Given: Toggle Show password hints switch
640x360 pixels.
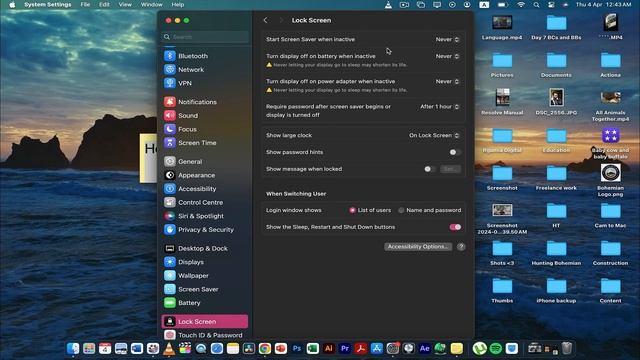Looking at the screenshot, I should point(455,152).
